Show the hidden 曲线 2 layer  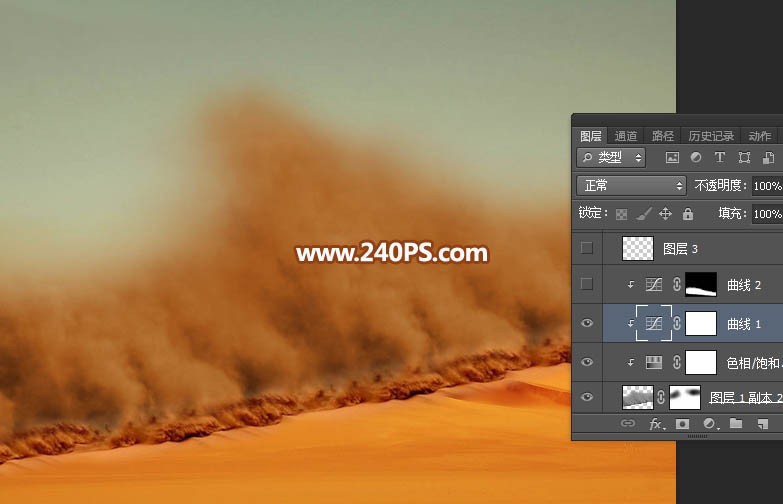(x=587, y=284)
